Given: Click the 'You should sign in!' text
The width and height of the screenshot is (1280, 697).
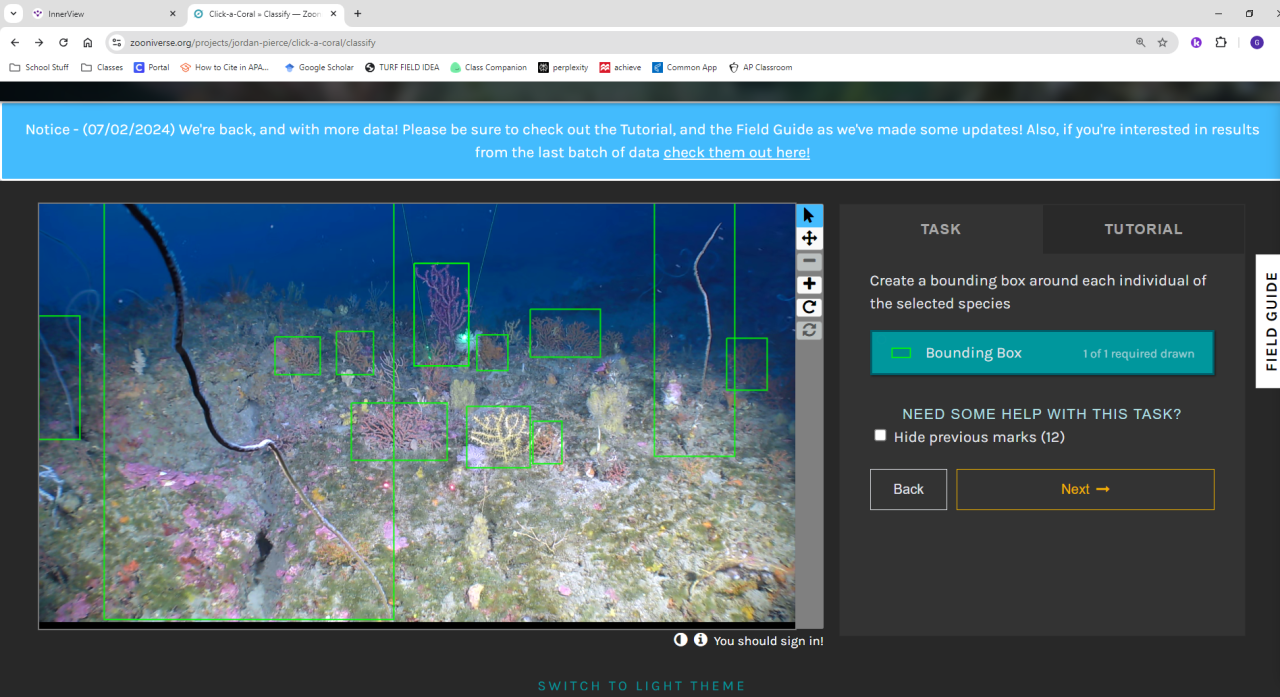Looking at the screenshot, I should tap(768, 641).
